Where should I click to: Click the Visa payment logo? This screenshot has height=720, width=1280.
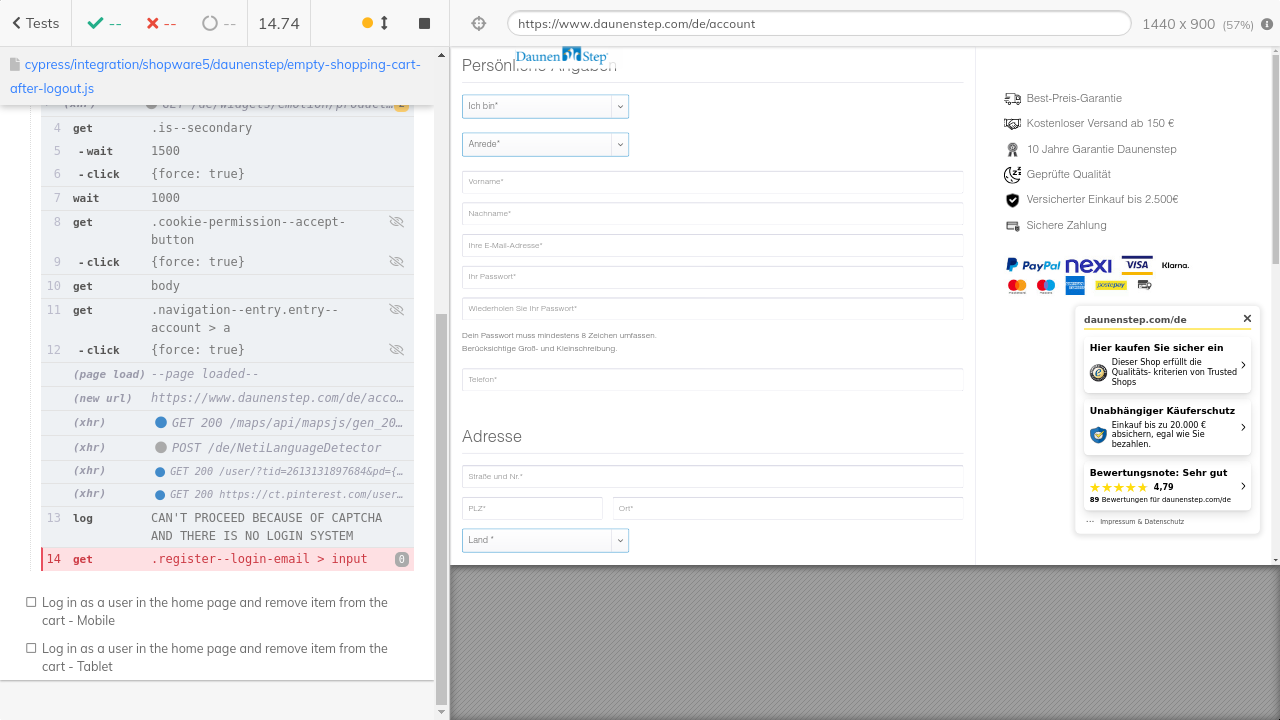tap(1136, 265)
